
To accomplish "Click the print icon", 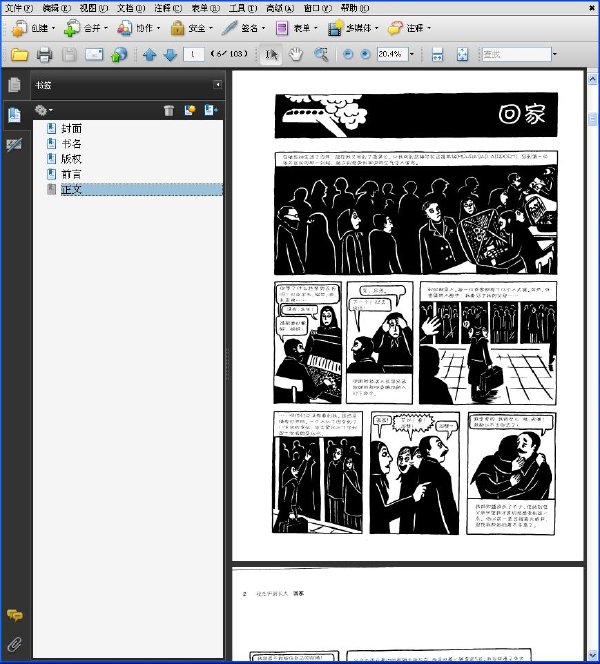I will point(44,54).
